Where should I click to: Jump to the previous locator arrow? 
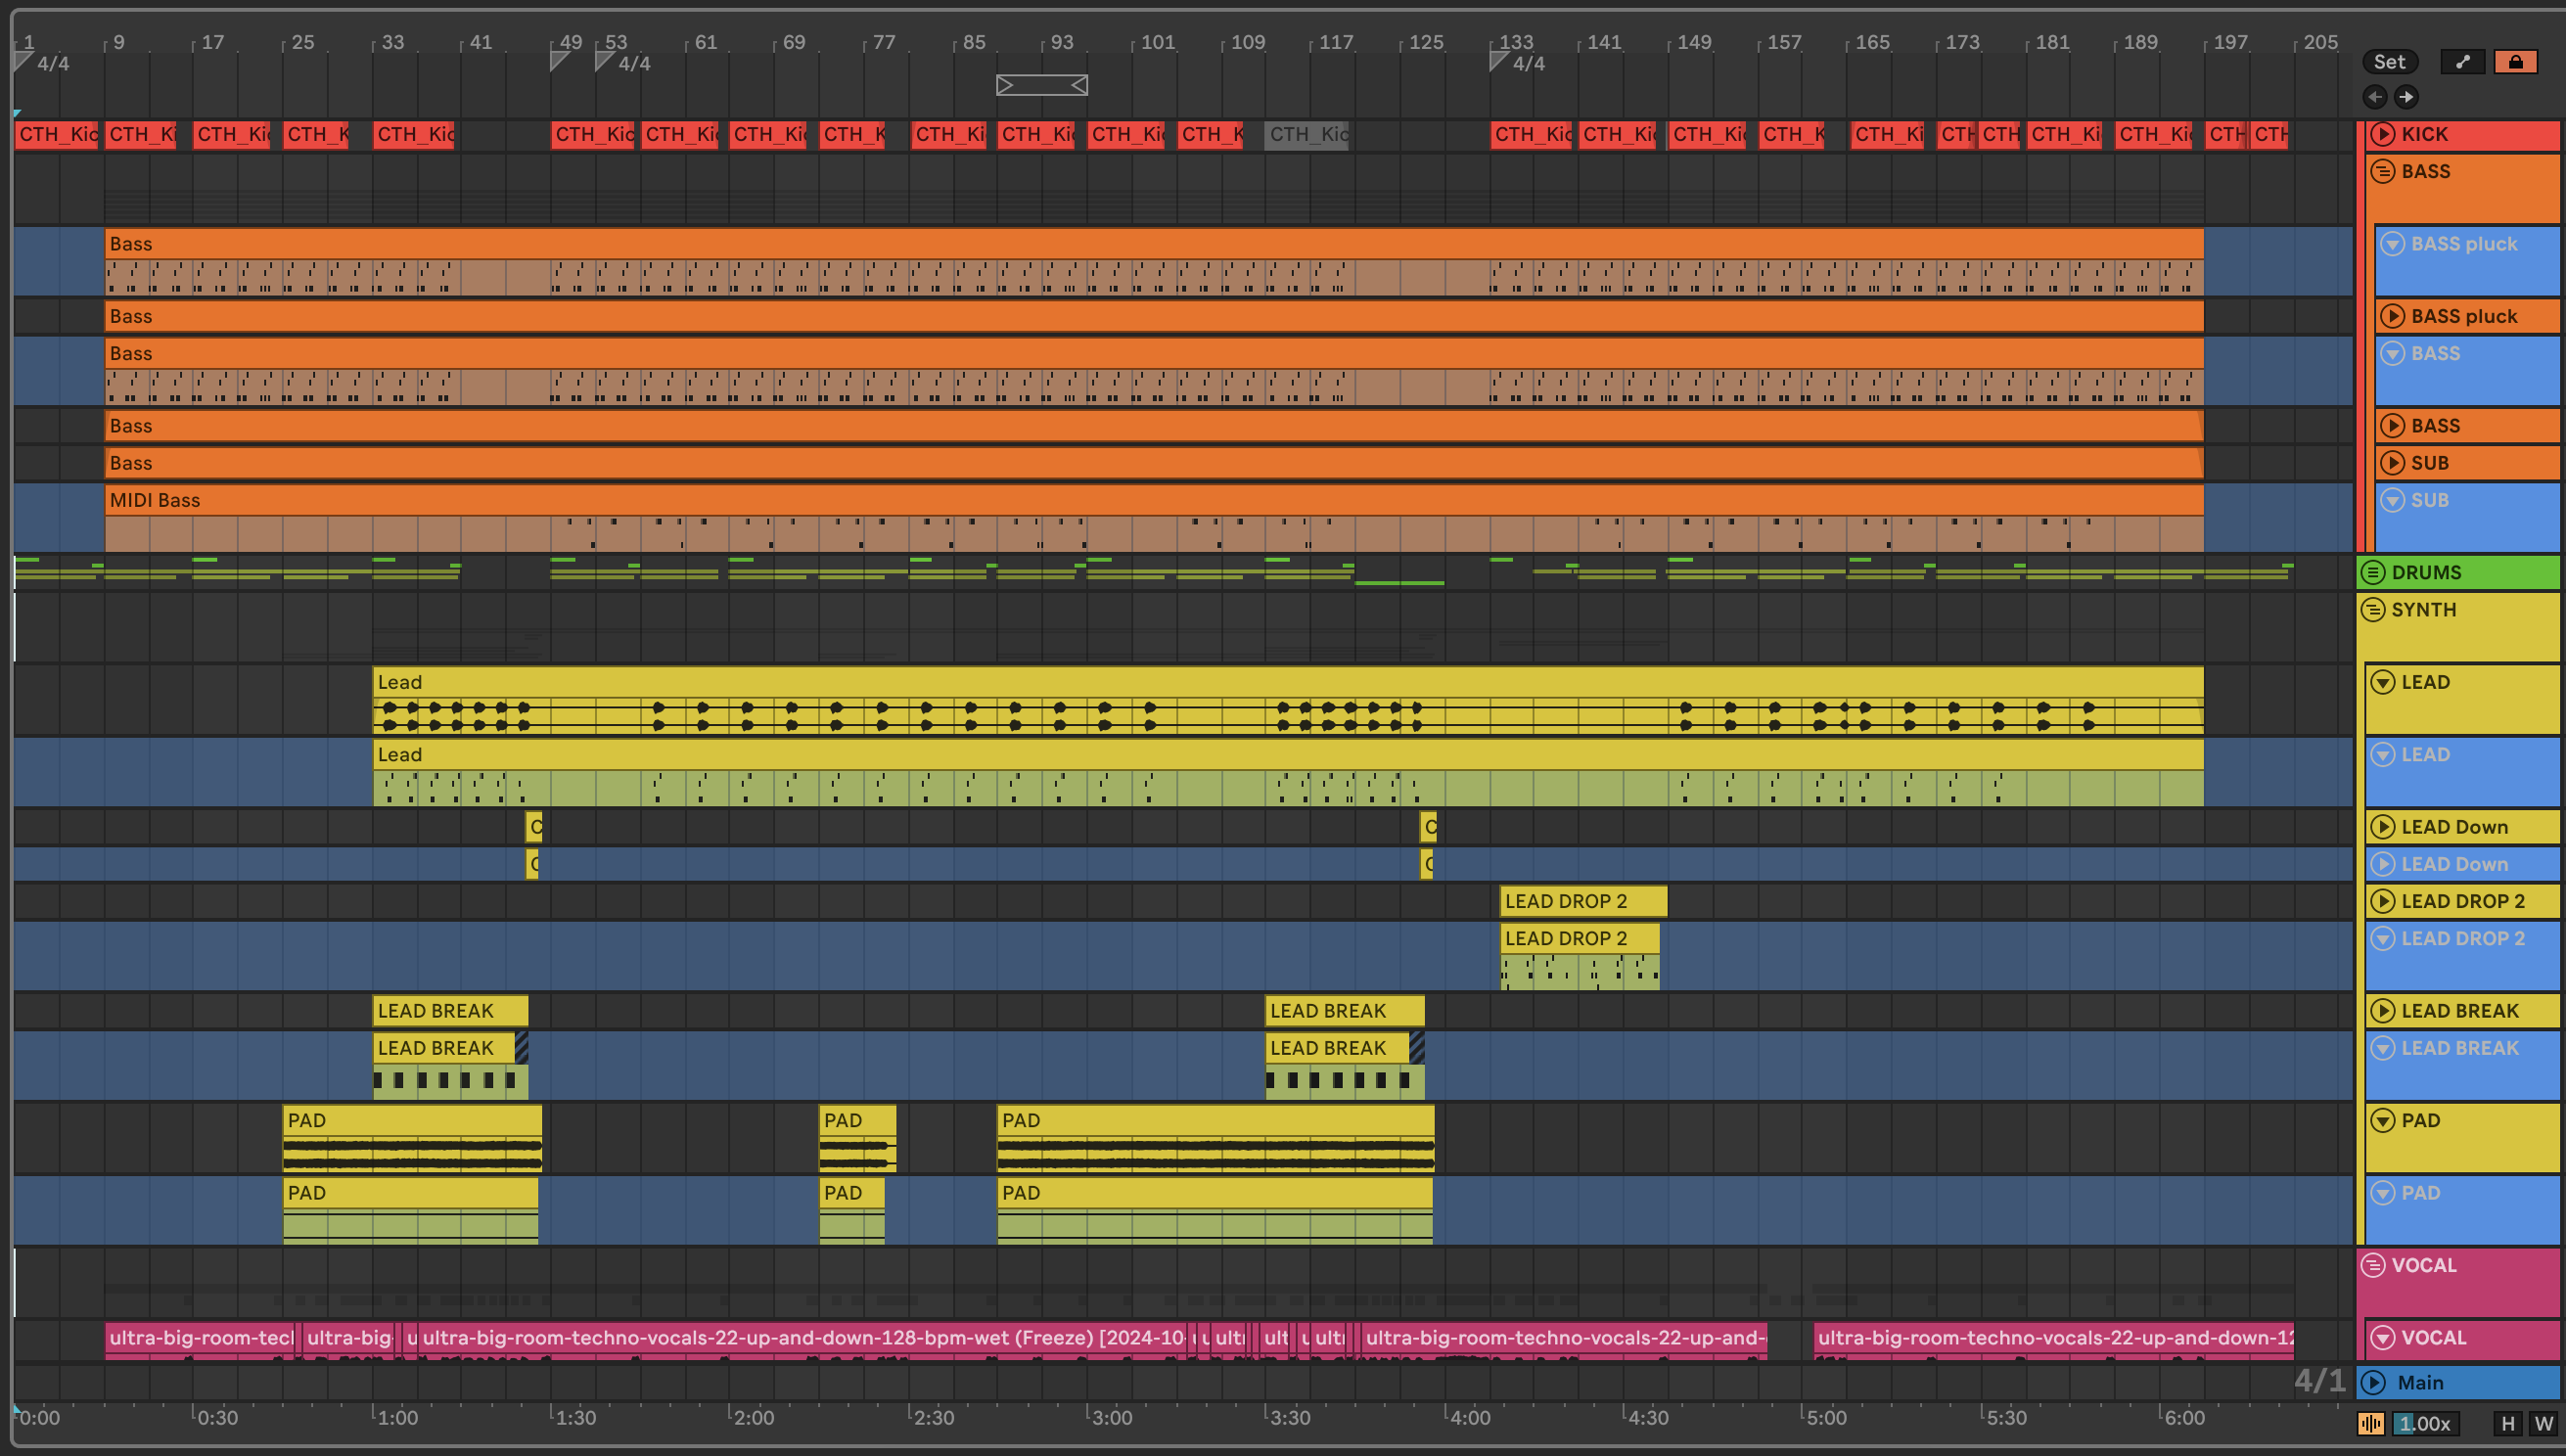[2375, 97]
